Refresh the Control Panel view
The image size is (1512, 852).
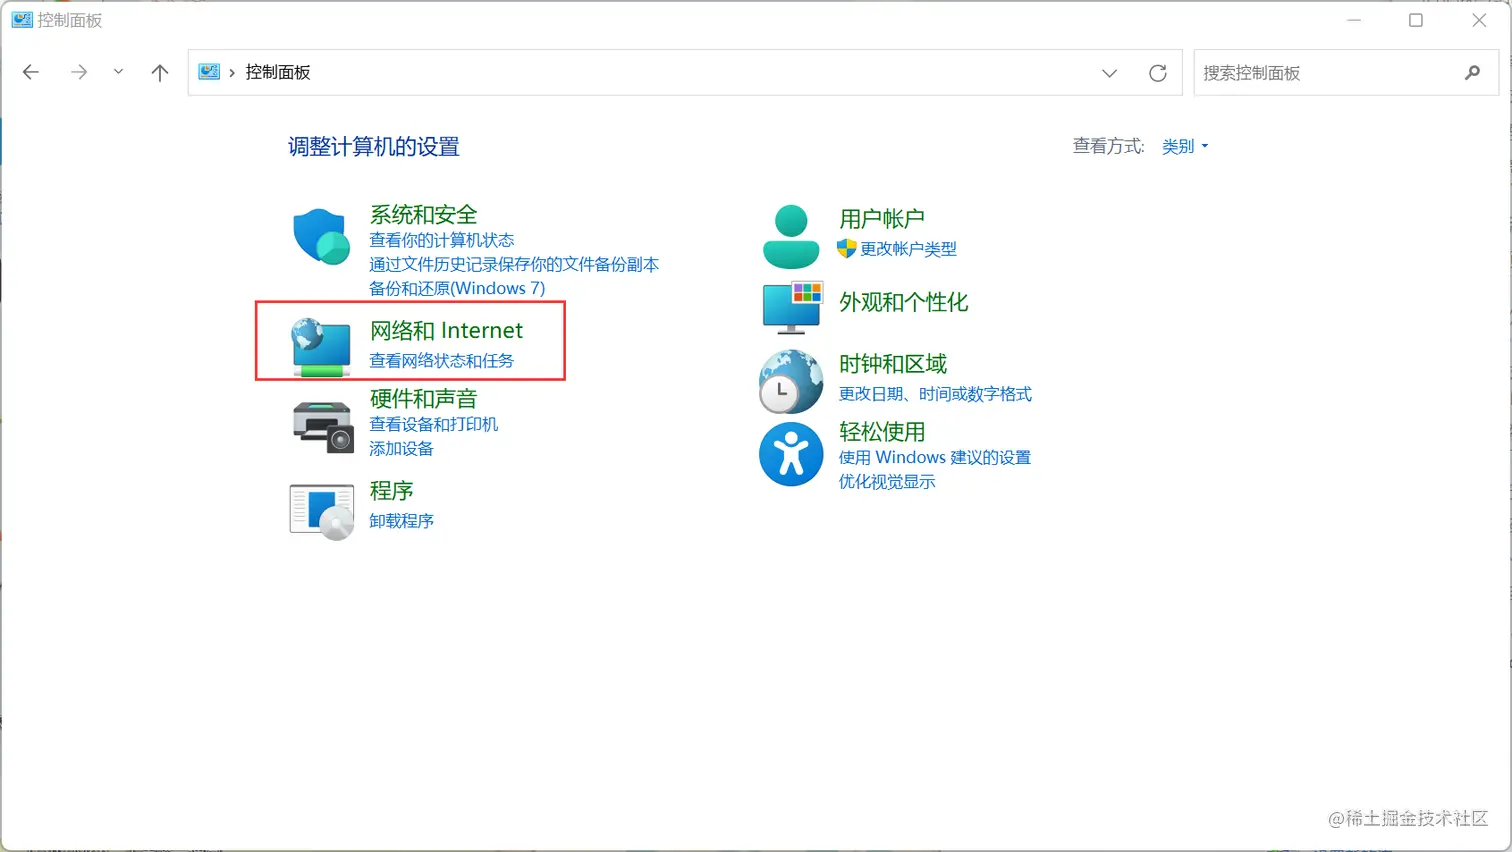pos(1158,73)
